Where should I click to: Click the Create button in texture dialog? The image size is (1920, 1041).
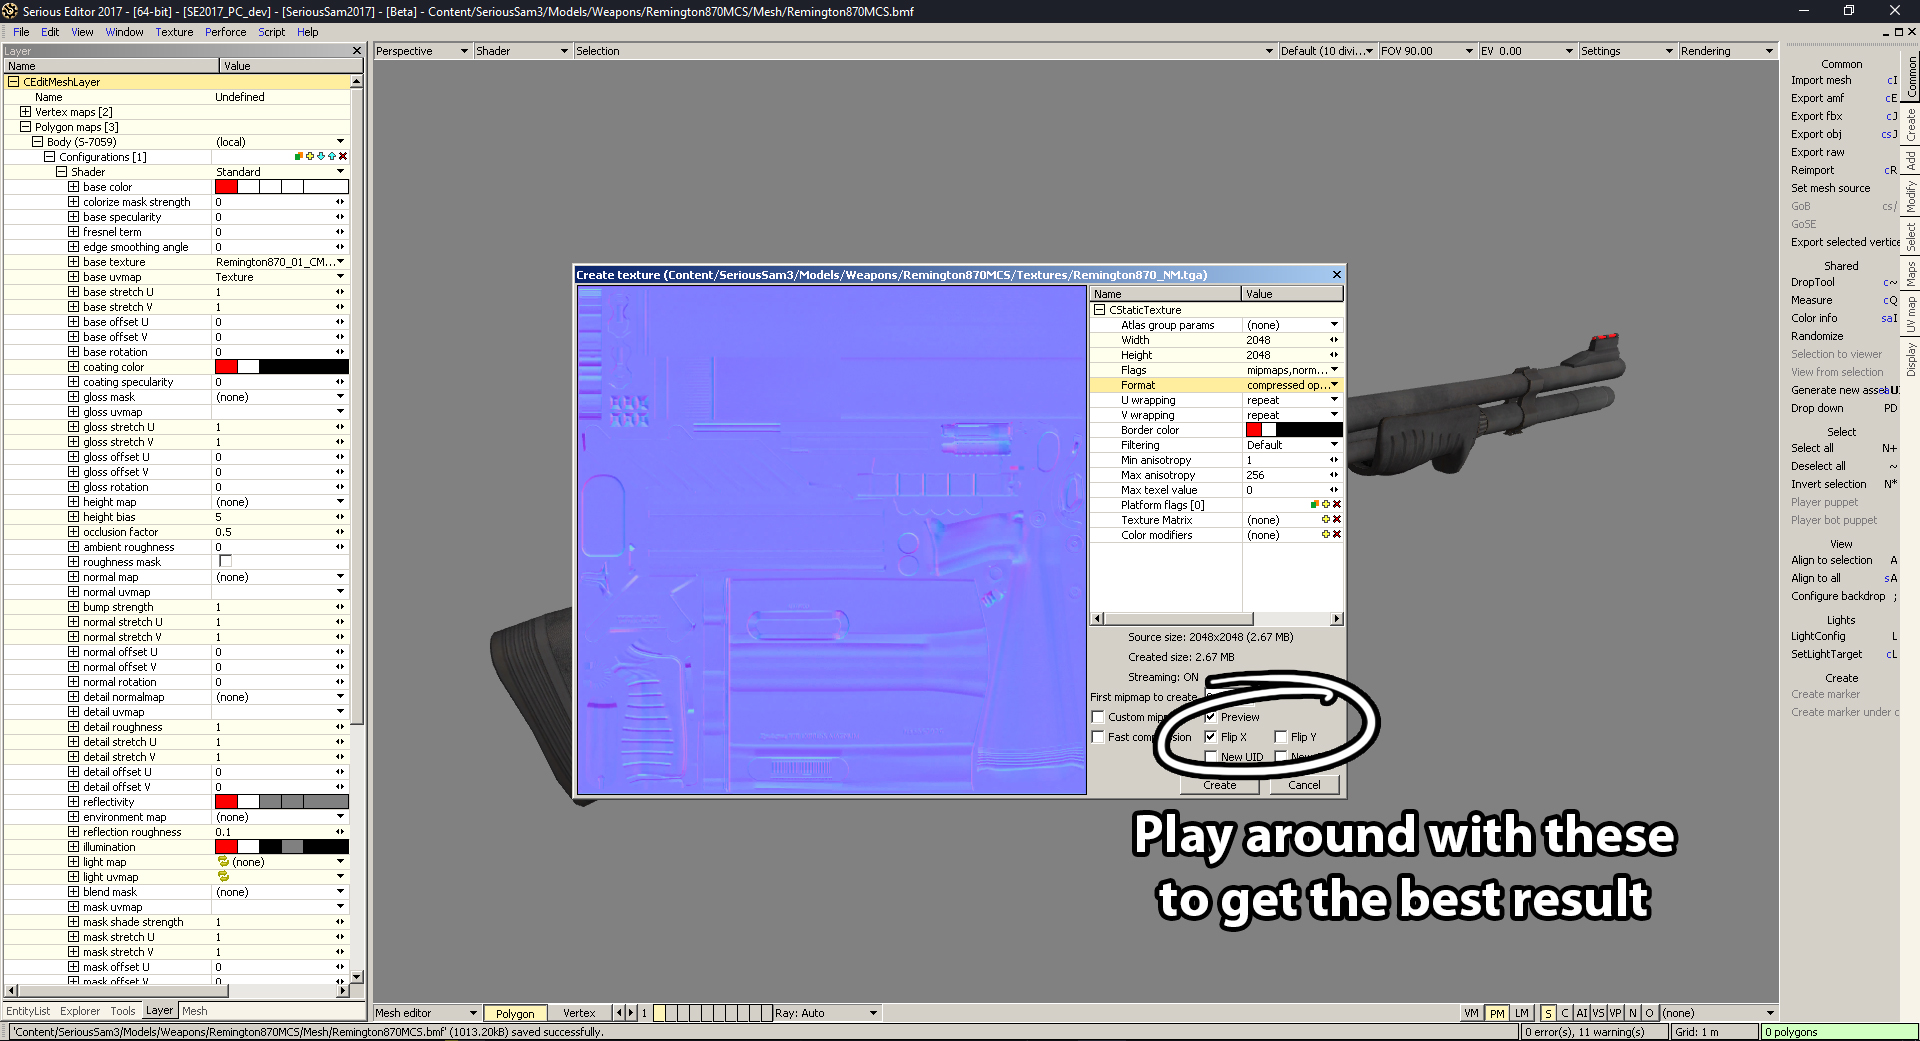pos(1219,785)
